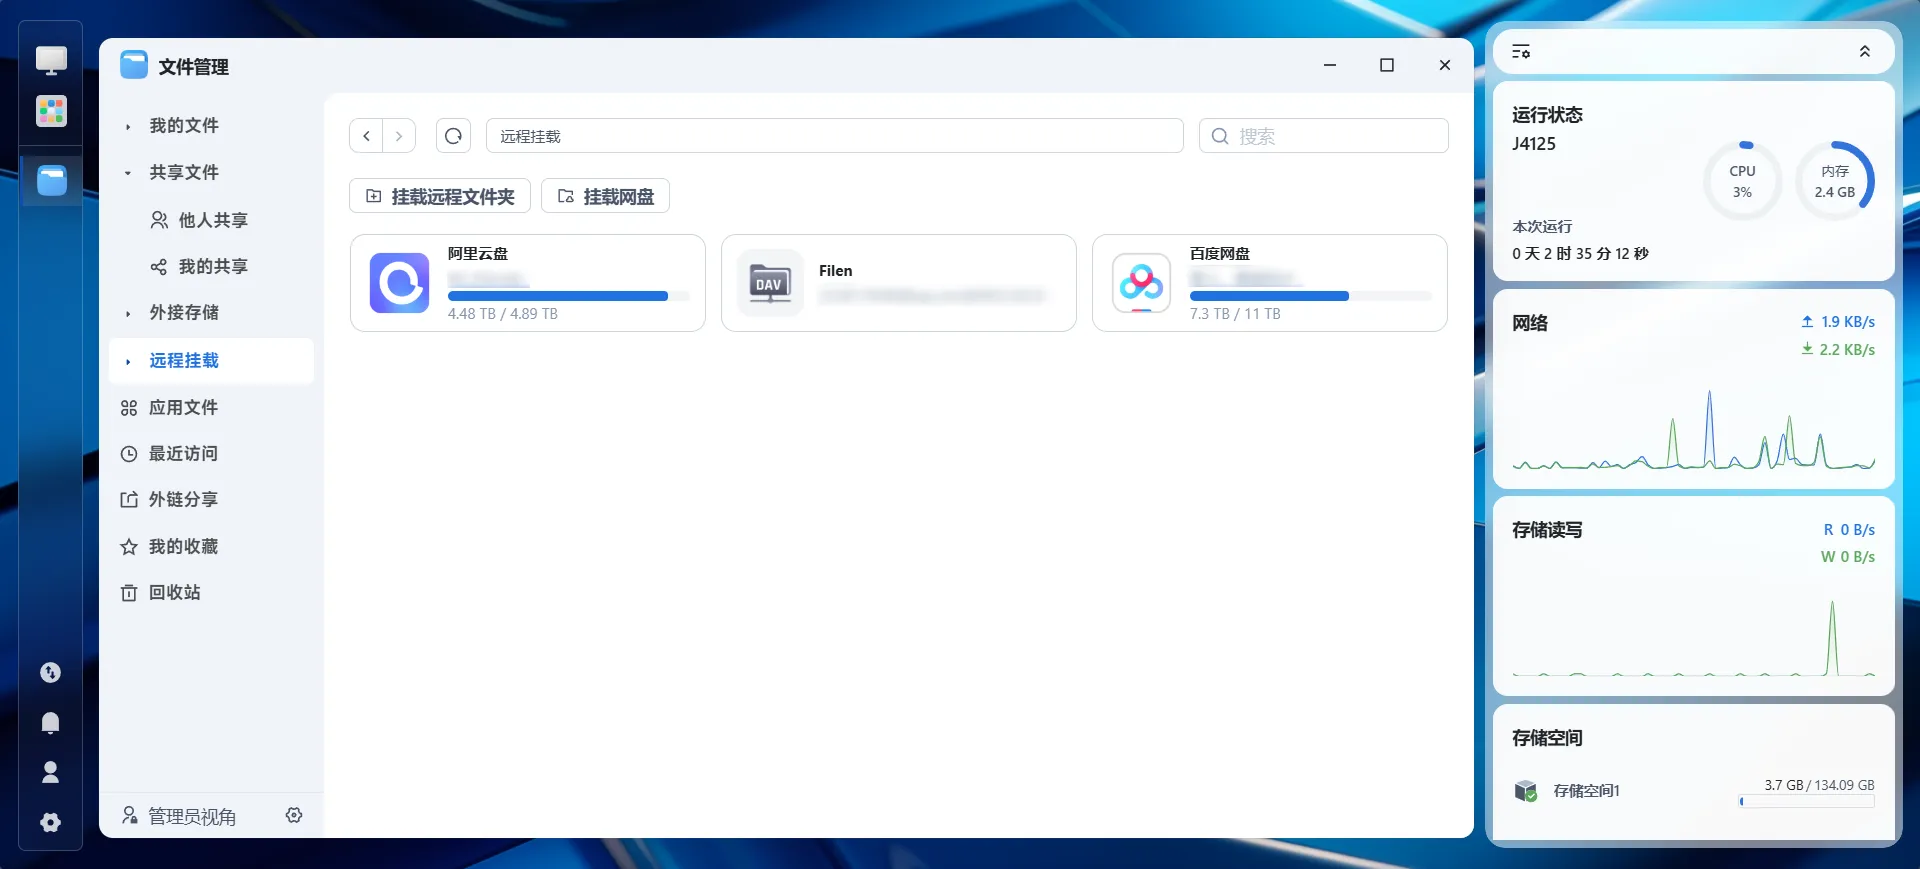Open 共享文件 in the sidebar
The height and width of the screenshot is (869, 1920).
(x=184, y=172)
